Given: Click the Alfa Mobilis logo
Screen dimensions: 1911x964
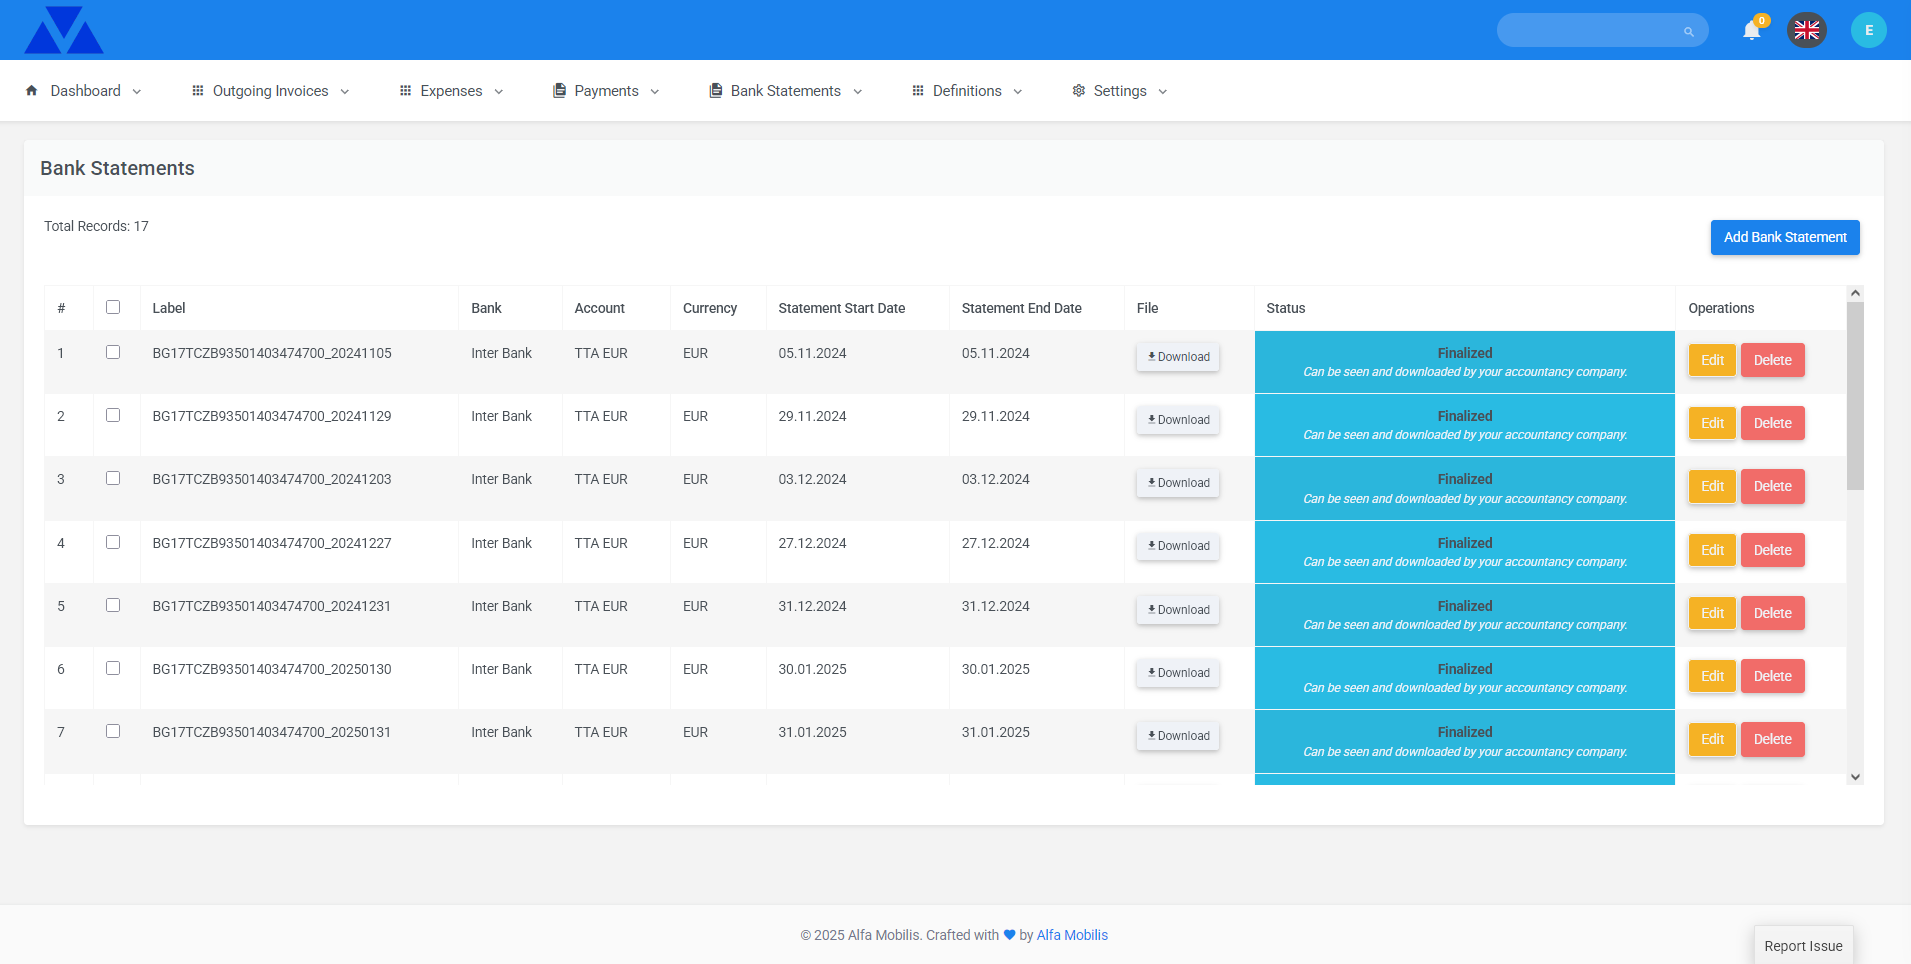Looking at the screenshot, I should point(63,30).
